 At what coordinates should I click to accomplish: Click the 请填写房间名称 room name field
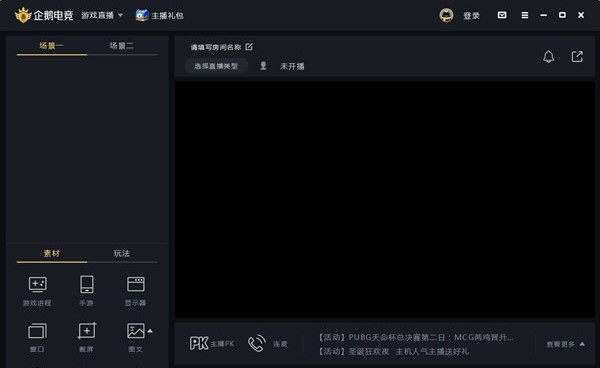pos(216,47)
